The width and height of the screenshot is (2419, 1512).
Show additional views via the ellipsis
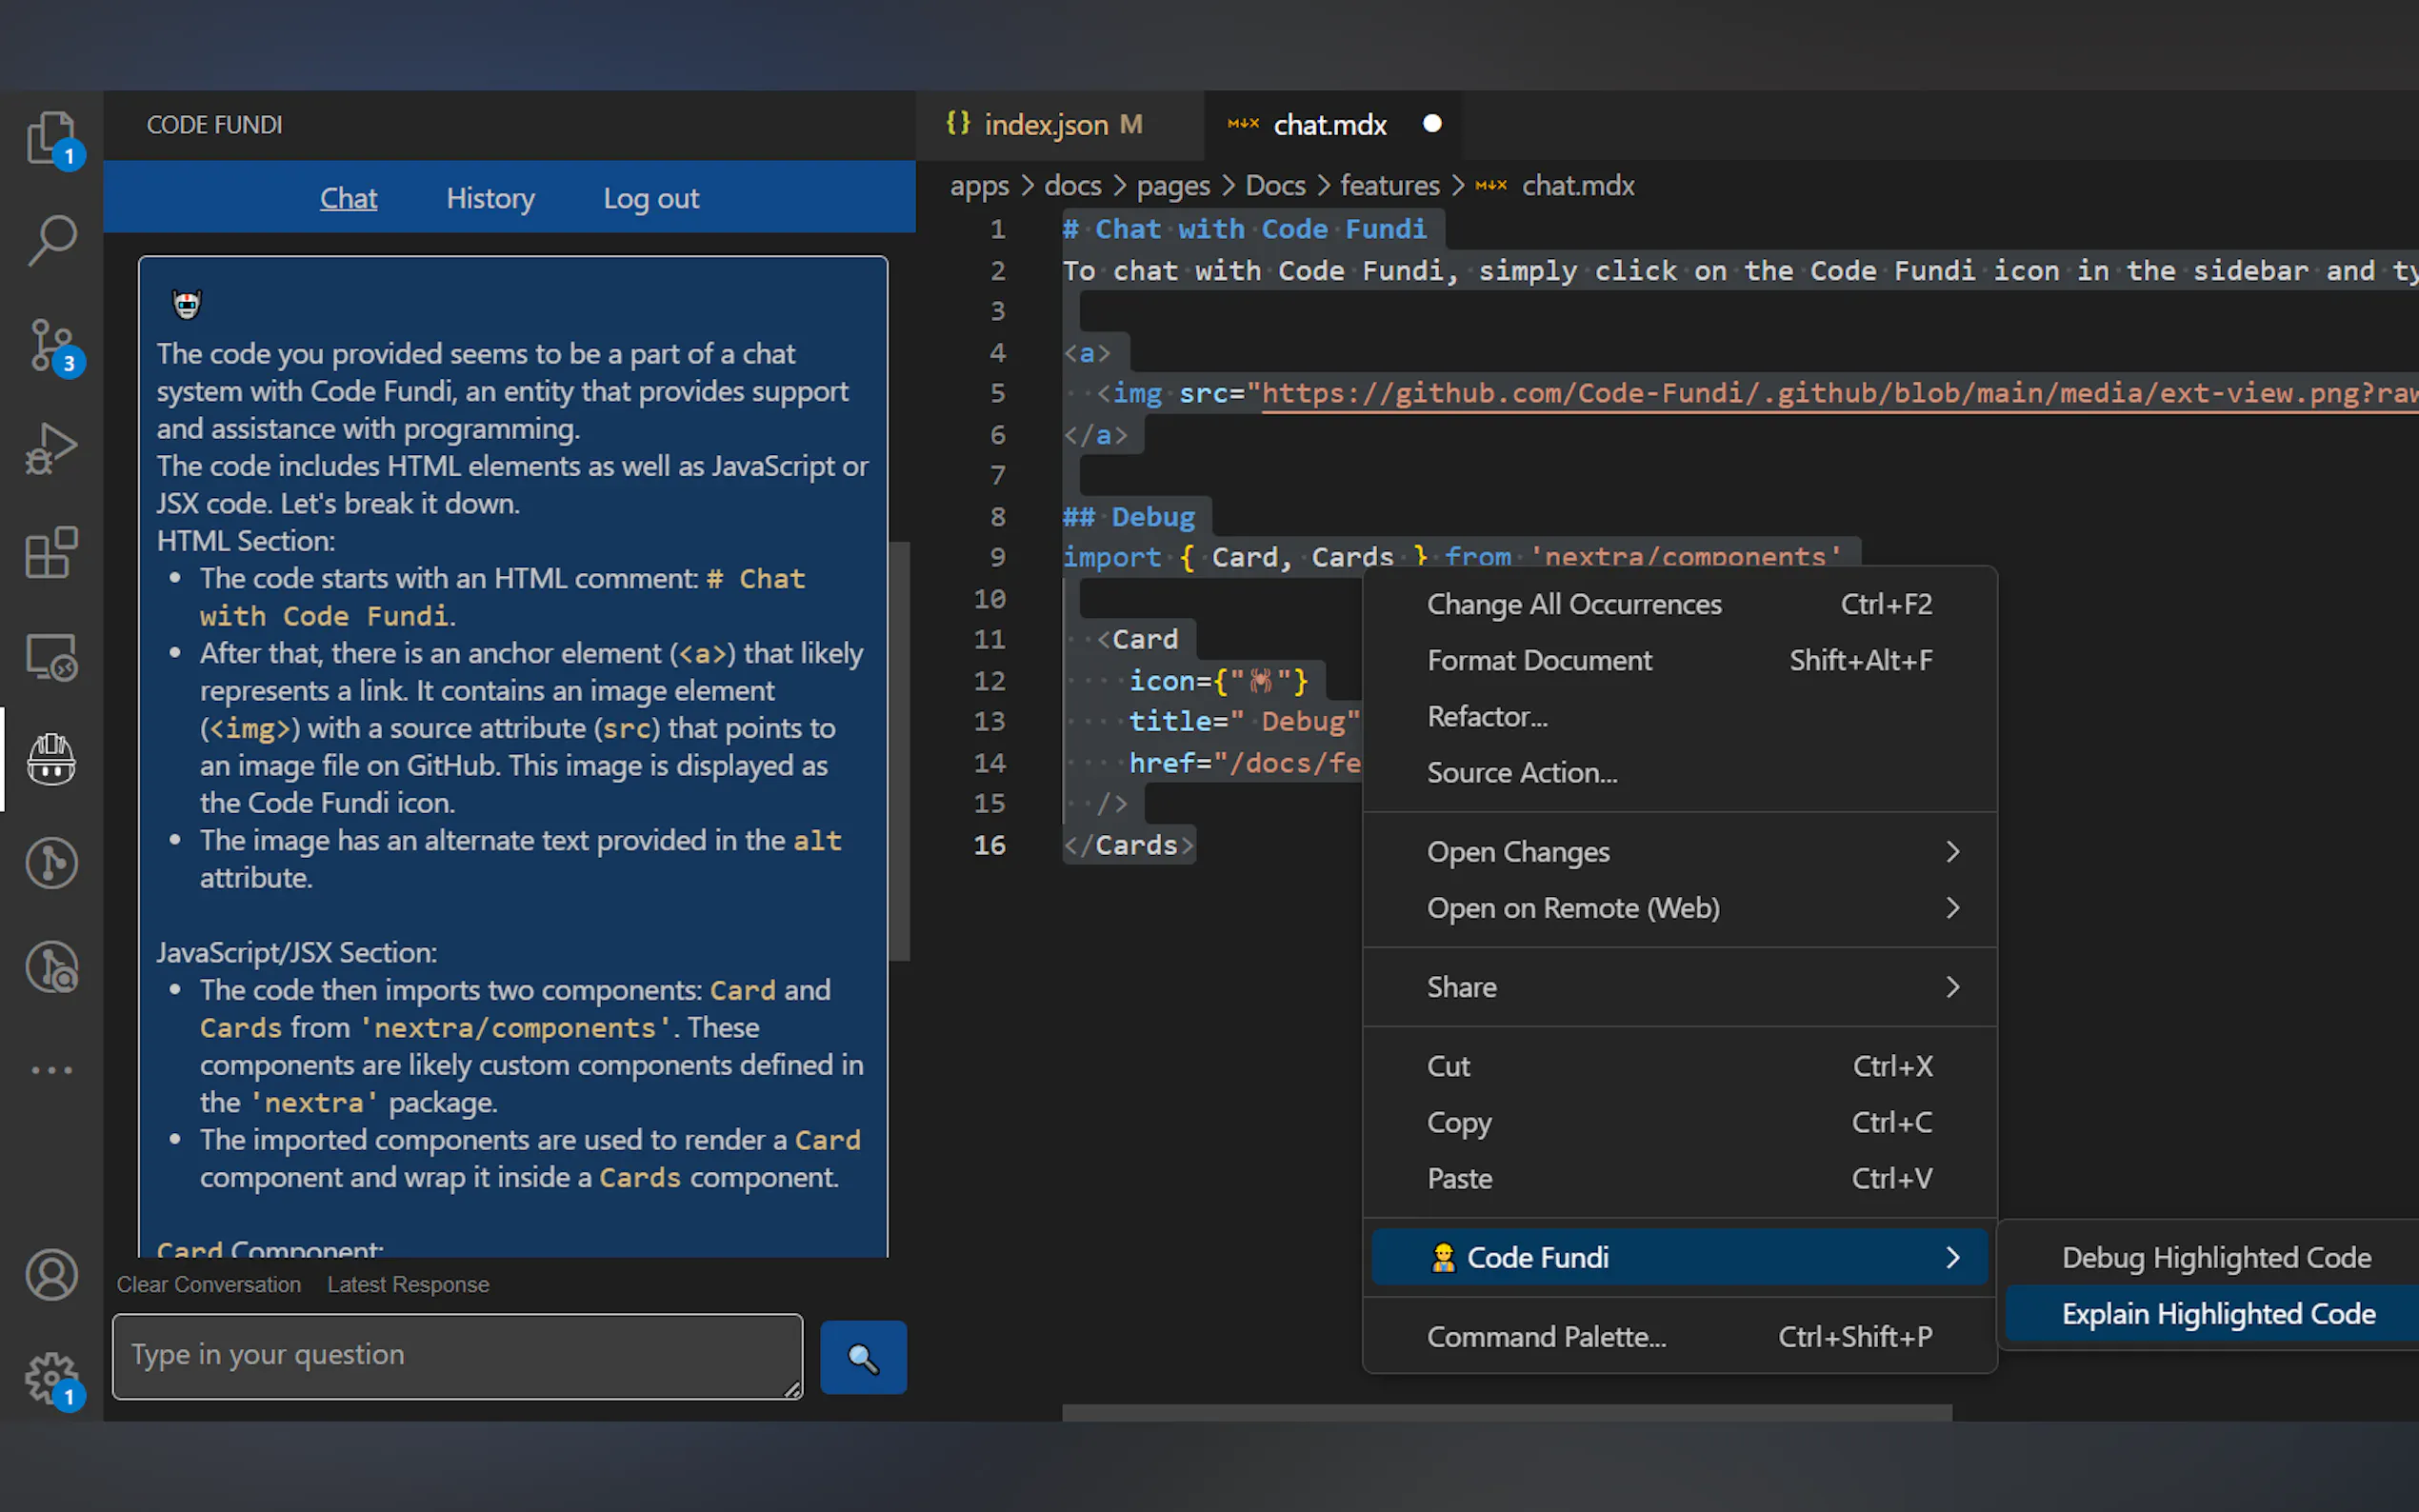coord(52,1070)
